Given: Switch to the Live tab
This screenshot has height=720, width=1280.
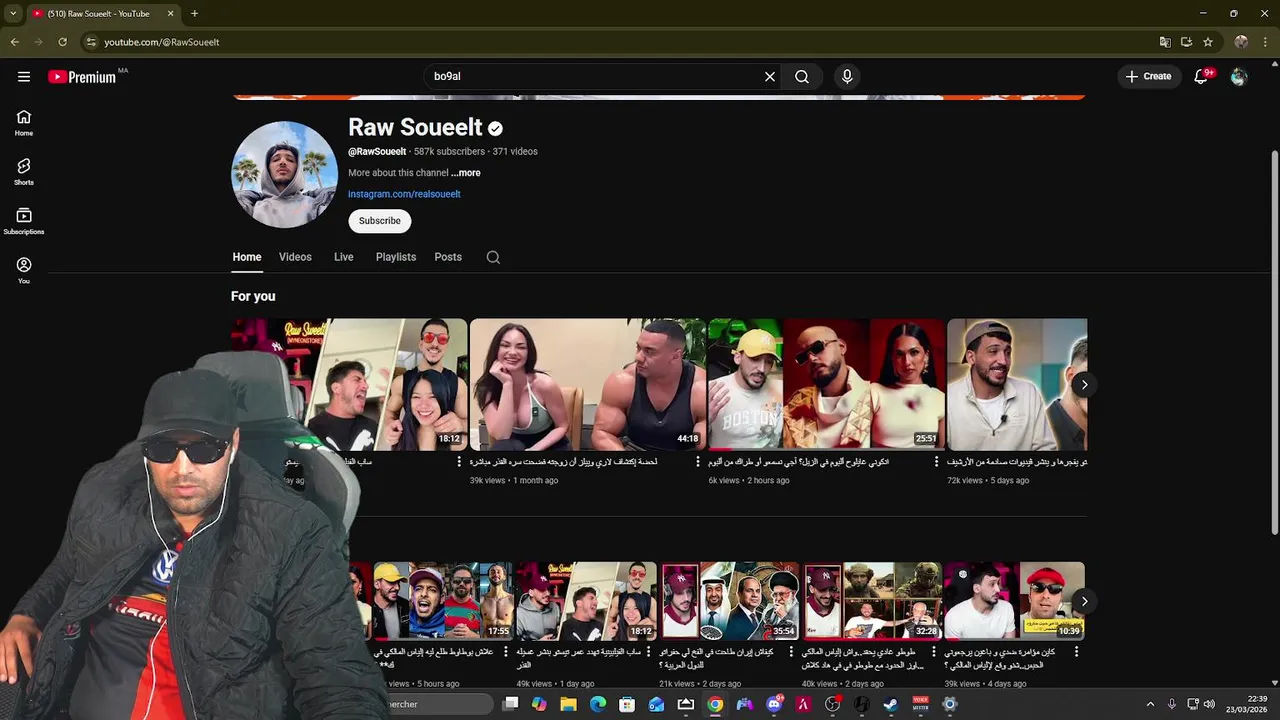Looking at the screenshot, I should point(344,257).
